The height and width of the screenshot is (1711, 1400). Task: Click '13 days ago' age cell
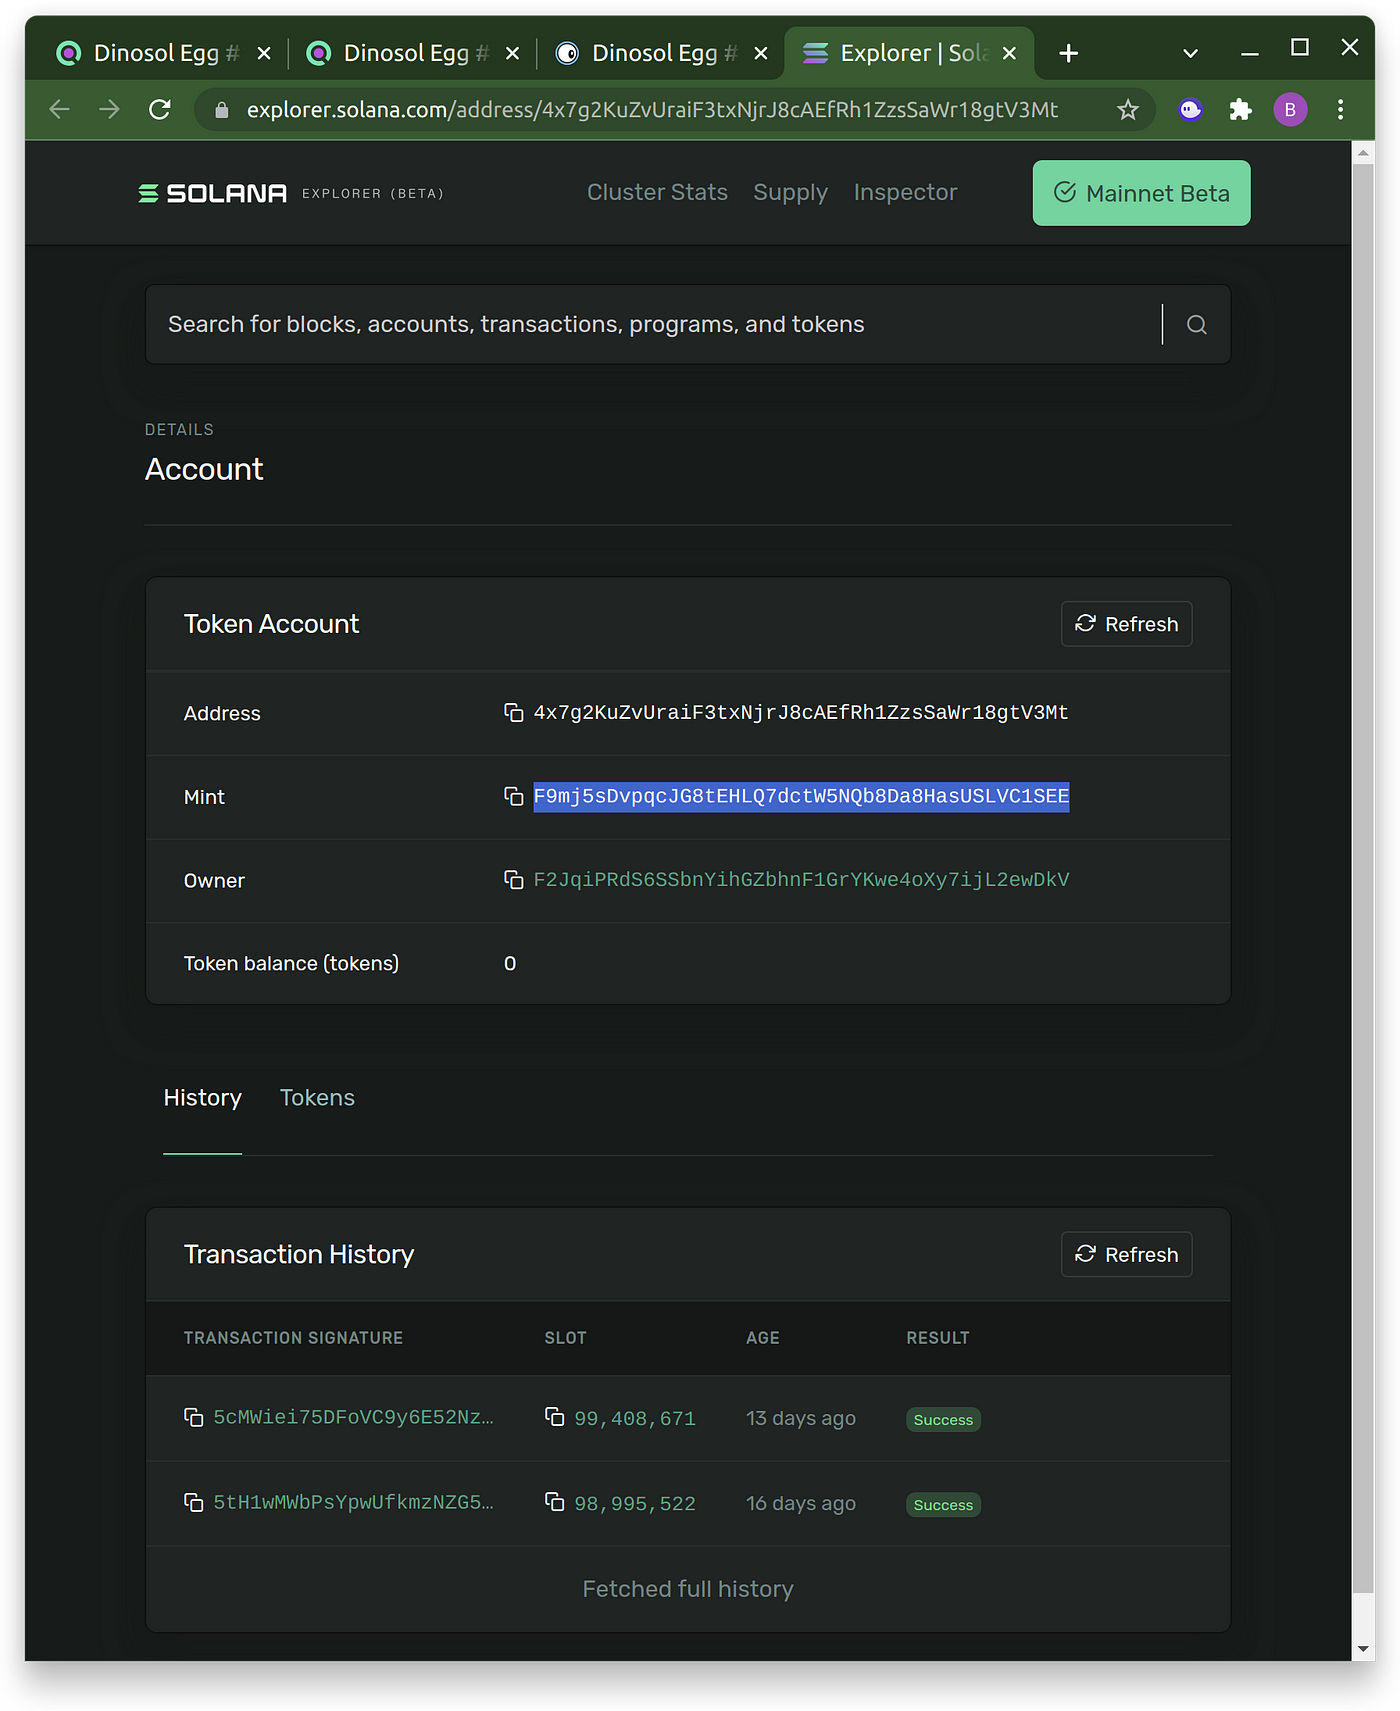click(x=801, y=1419)
